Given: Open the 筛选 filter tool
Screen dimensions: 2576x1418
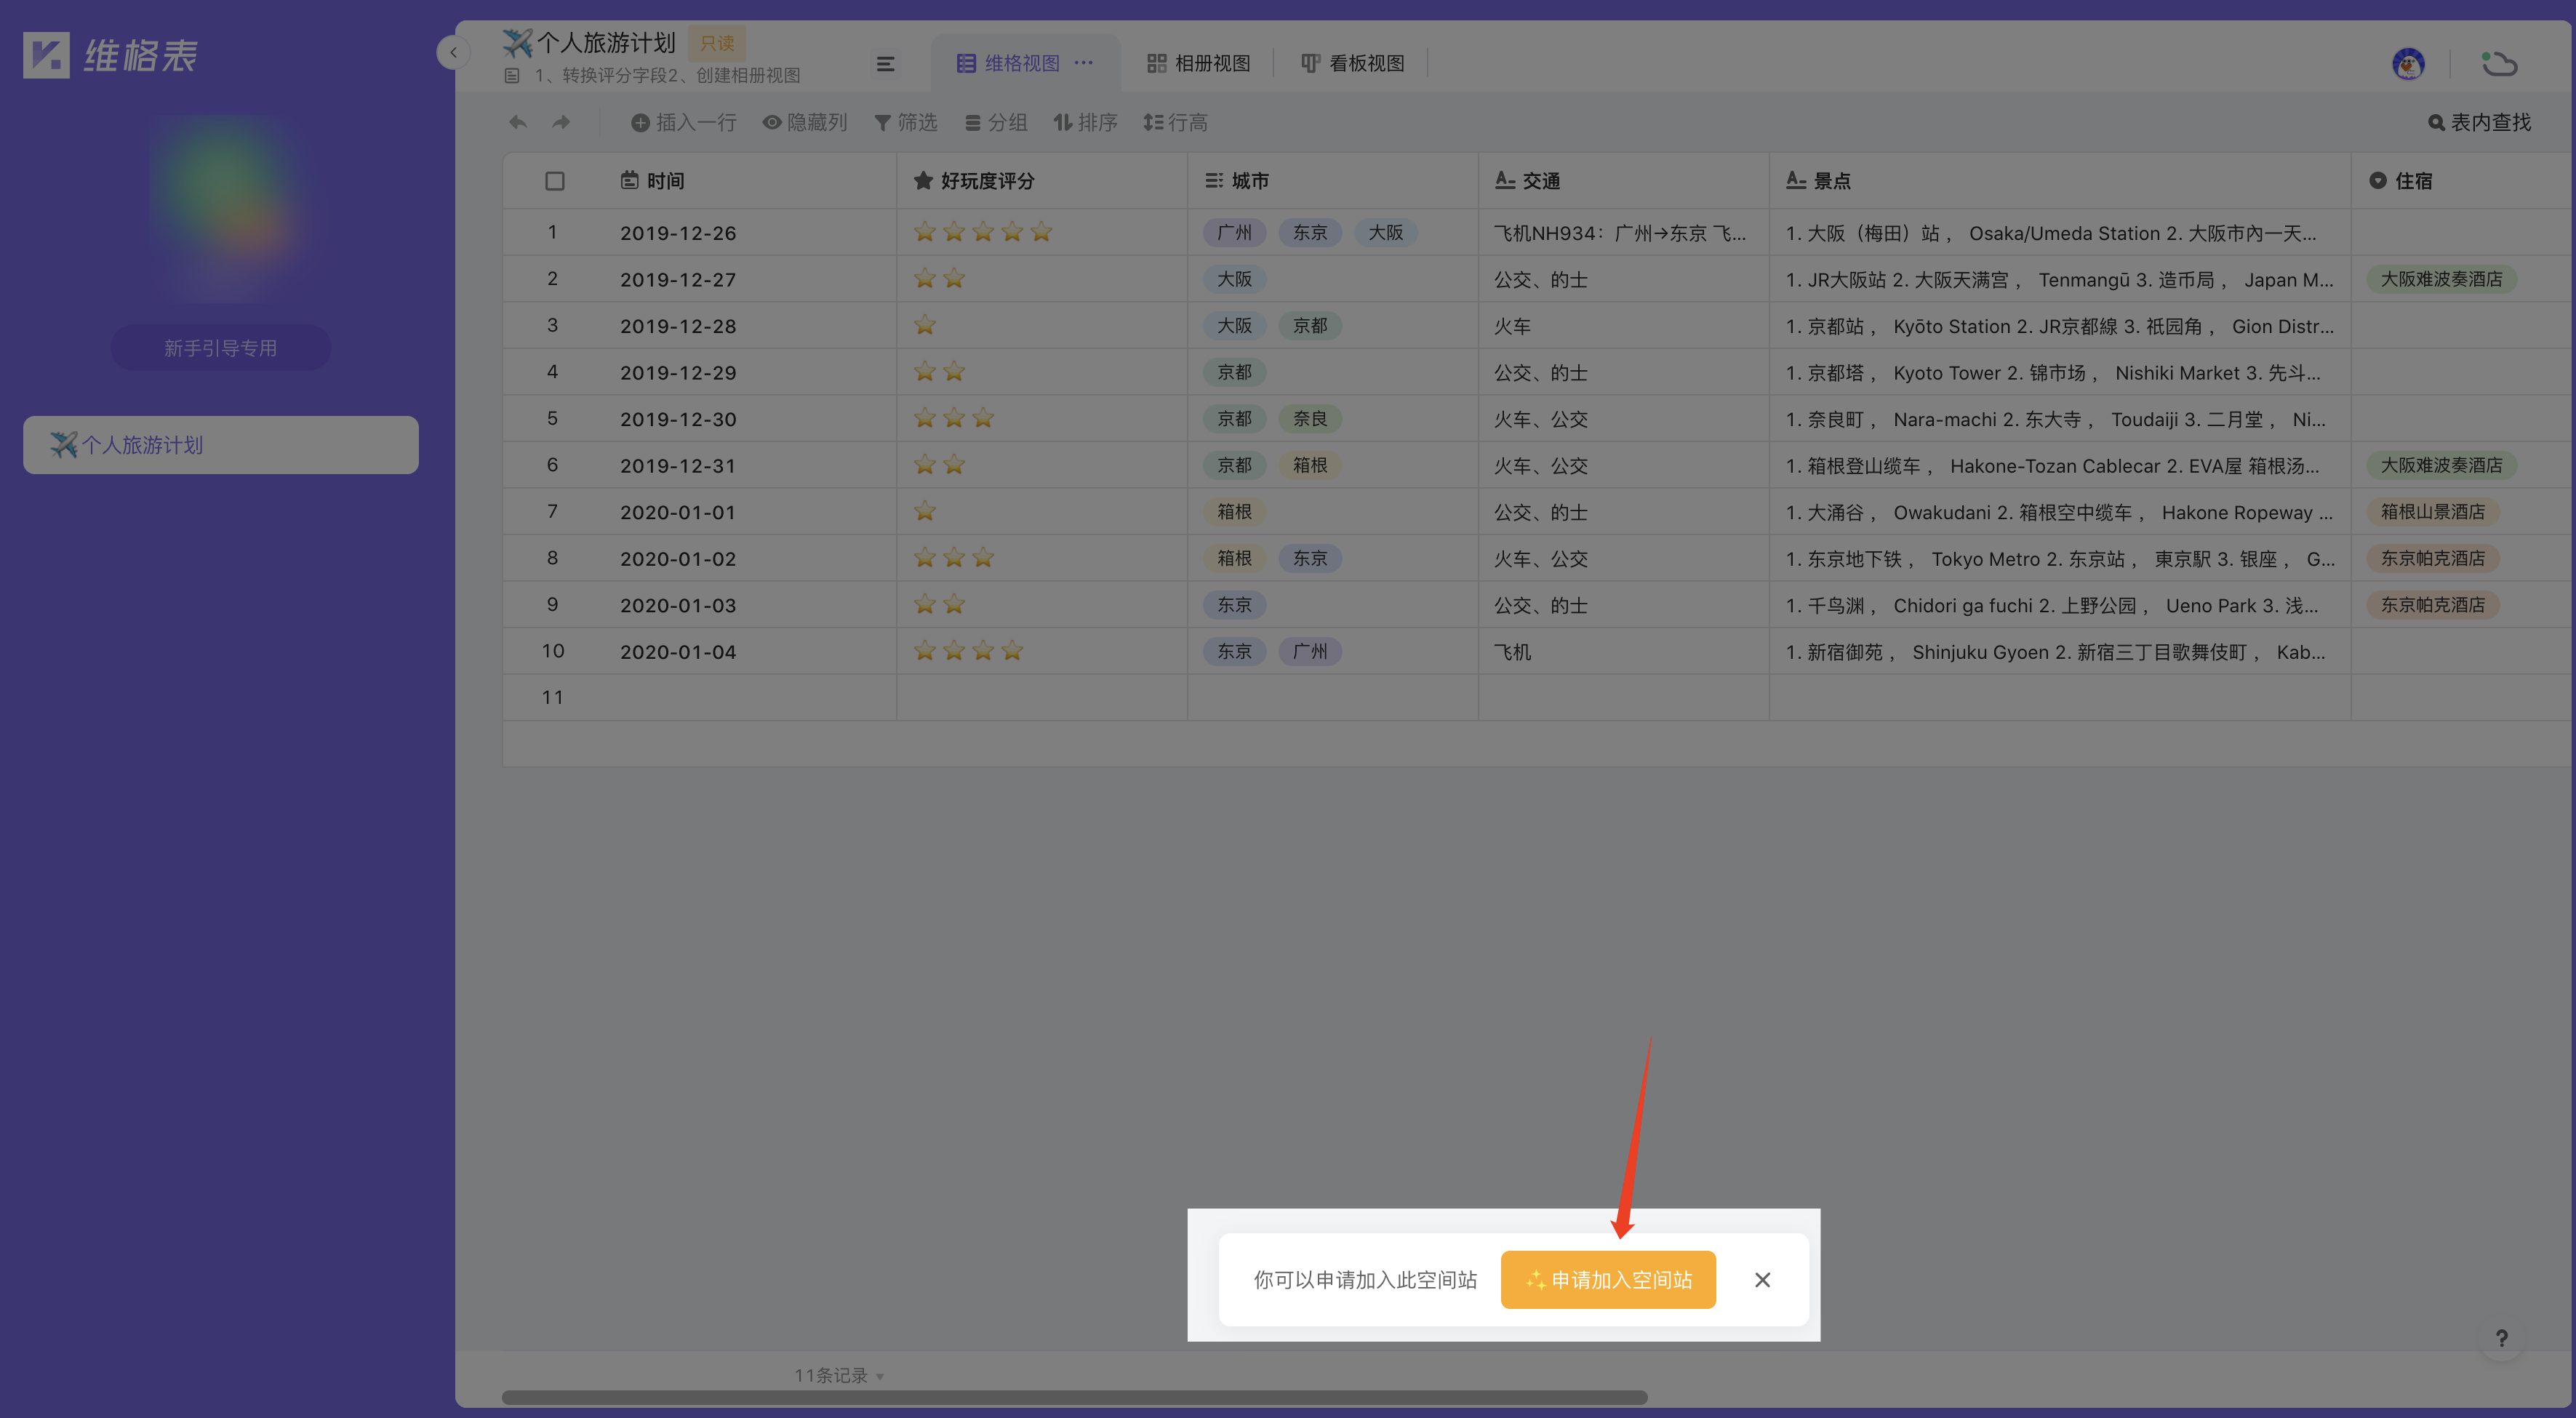Looking at the screenshot, I should [x=906, y=122].
